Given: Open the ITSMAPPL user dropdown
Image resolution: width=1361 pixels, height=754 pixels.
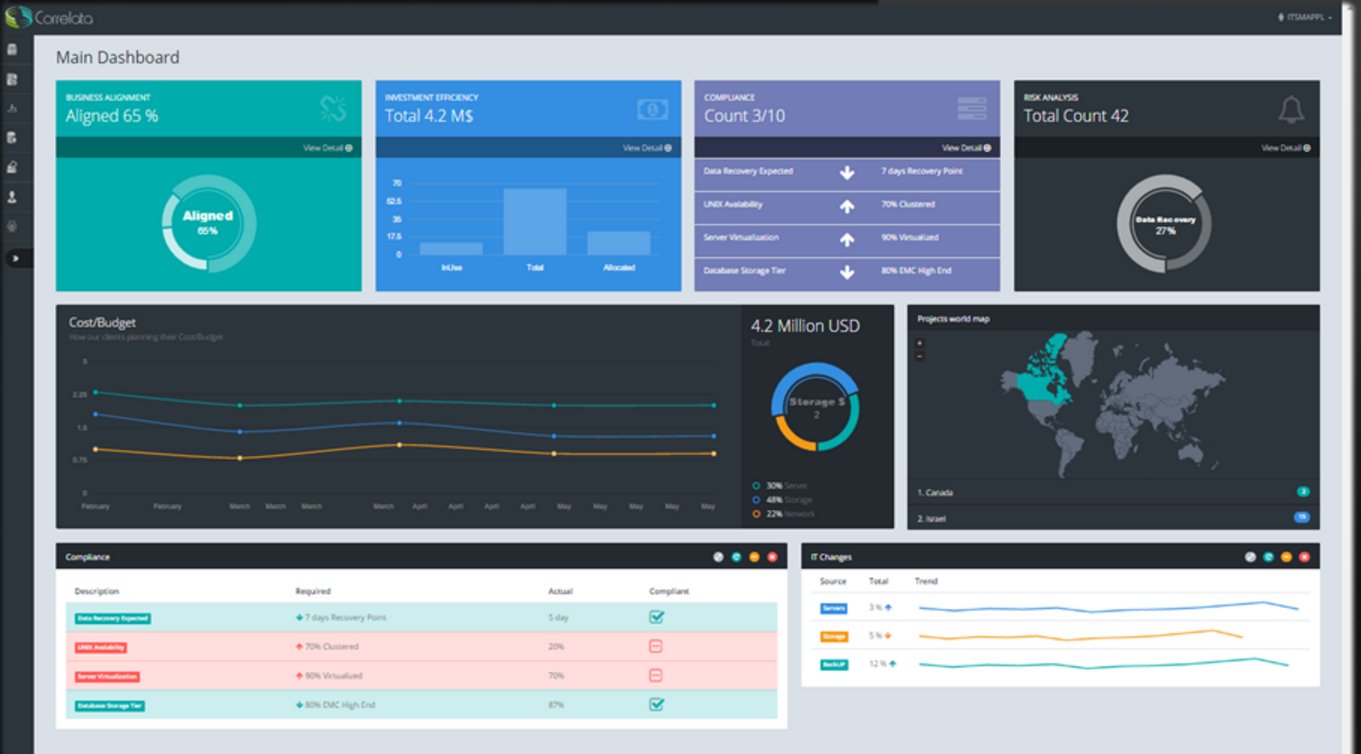Looking at the screenshot, I should pos(1305,17).
